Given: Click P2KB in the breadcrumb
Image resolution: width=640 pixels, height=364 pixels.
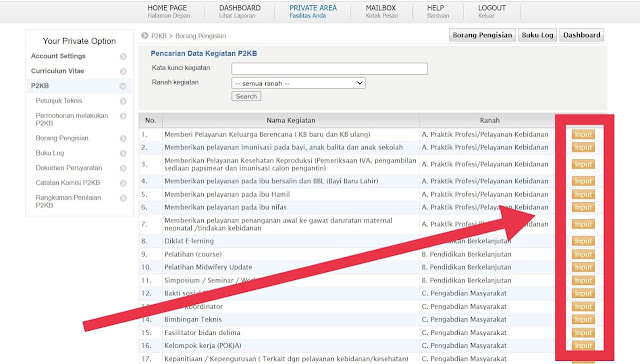Looking at the screenshot, I should click(x=159, y=36).
